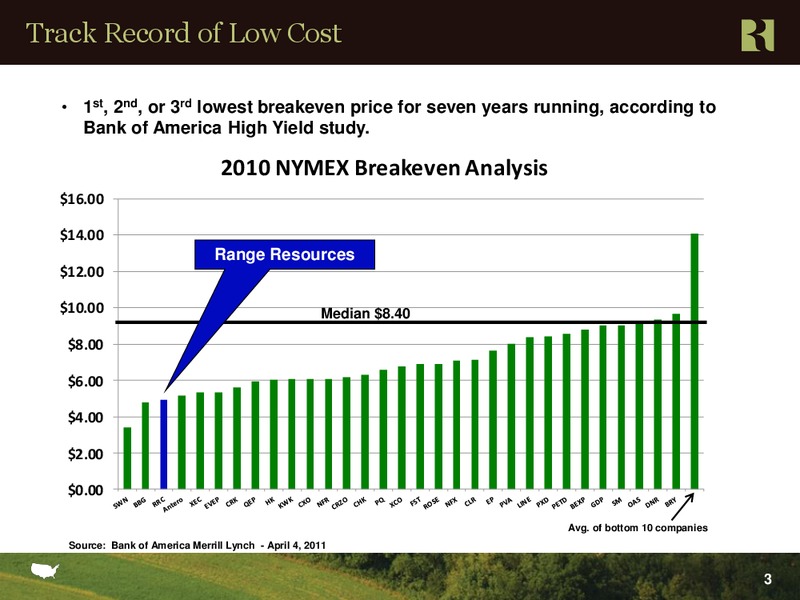This screenshot has width=800, height=600.
Task: Click the '$8.00' y-axis label
Action: pos(86,344)
